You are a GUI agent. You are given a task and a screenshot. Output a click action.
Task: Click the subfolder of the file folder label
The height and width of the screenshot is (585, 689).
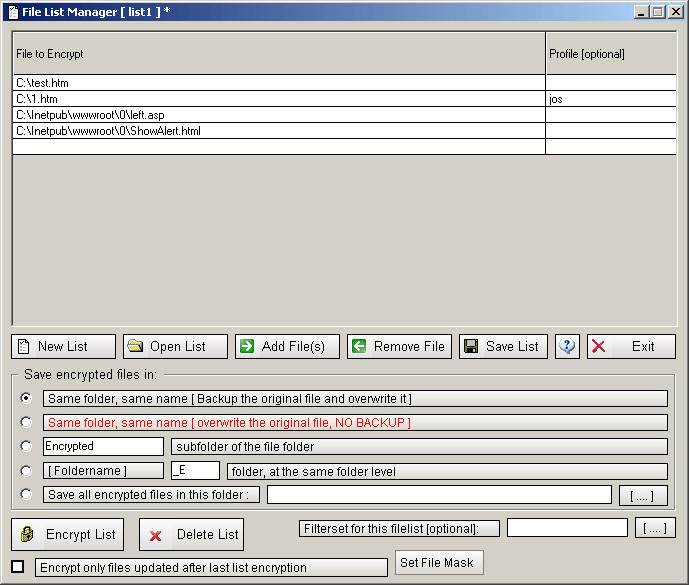[x=419, y=447]
